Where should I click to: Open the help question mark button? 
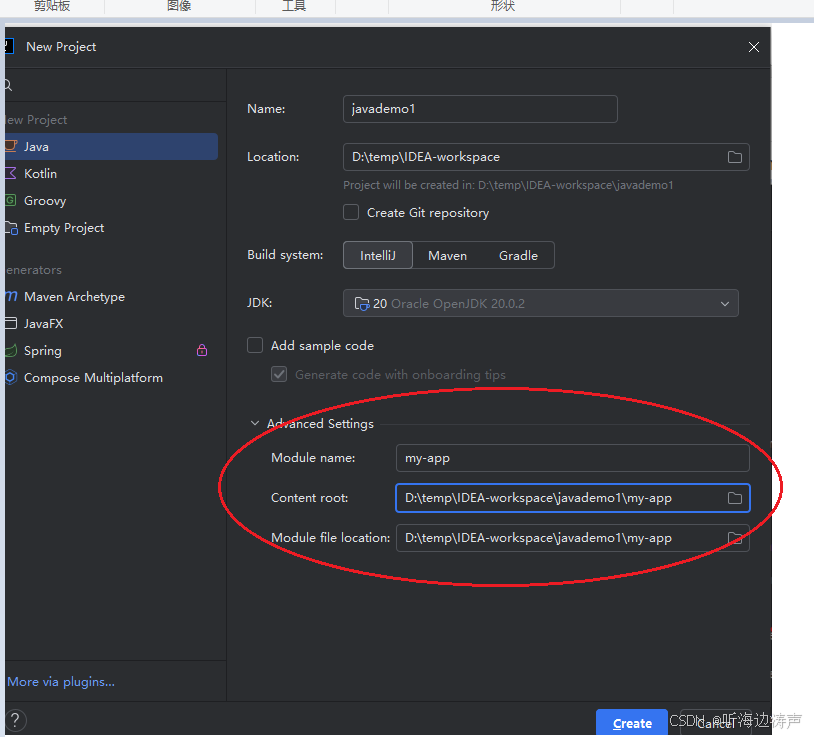15,720
